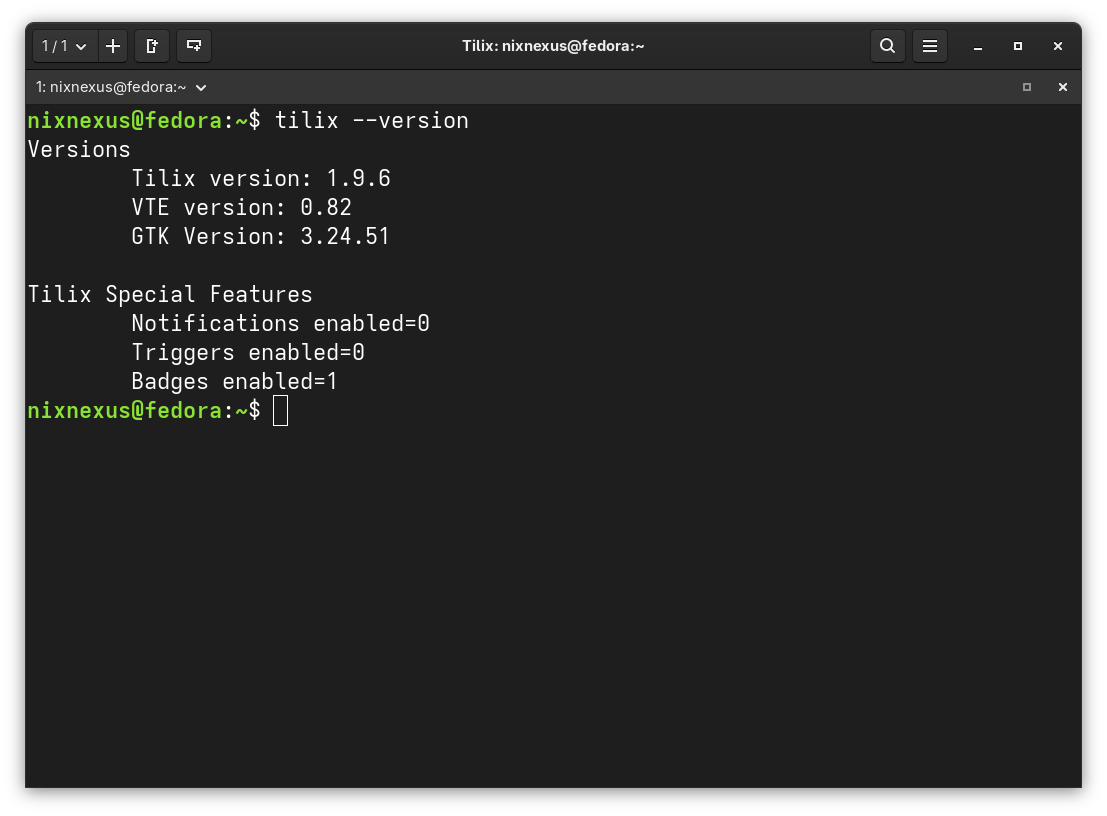This screenshot has width=1107, height=816.
Task: Click the "Tilix version: 1.9.6" line
Action: point(261,178)
